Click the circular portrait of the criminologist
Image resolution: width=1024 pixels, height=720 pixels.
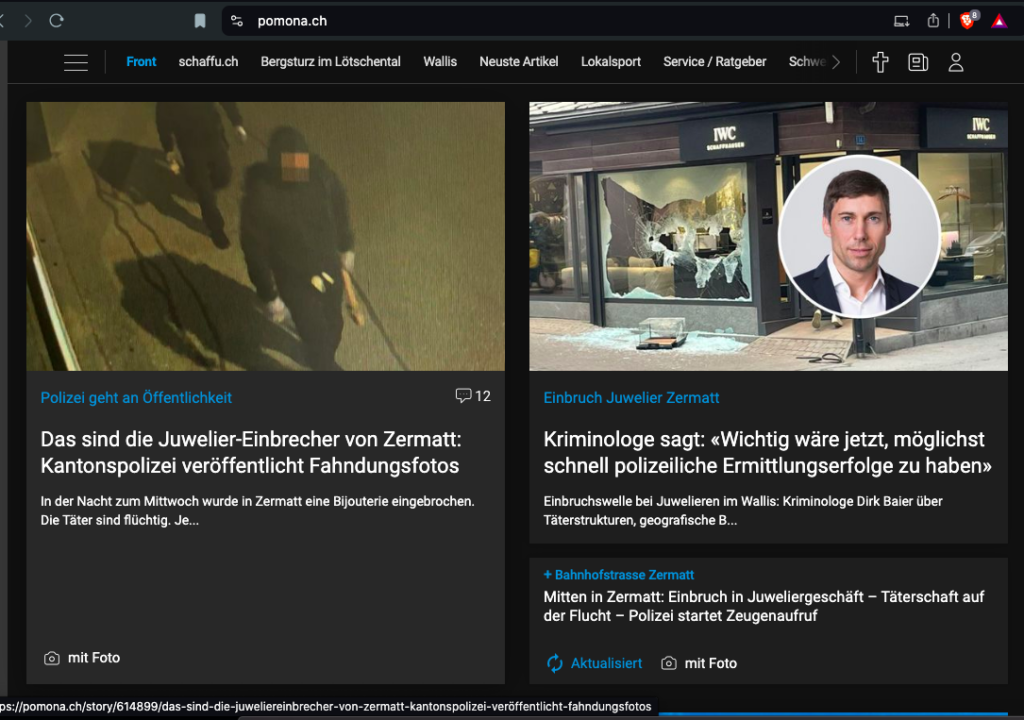pos(859,237)
